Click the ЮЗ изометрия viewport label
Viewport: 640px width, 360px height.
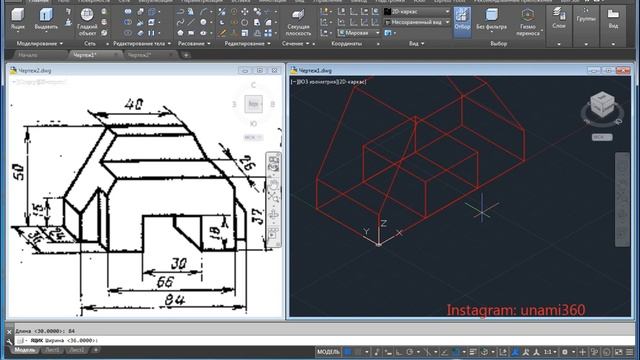(321, 82)
